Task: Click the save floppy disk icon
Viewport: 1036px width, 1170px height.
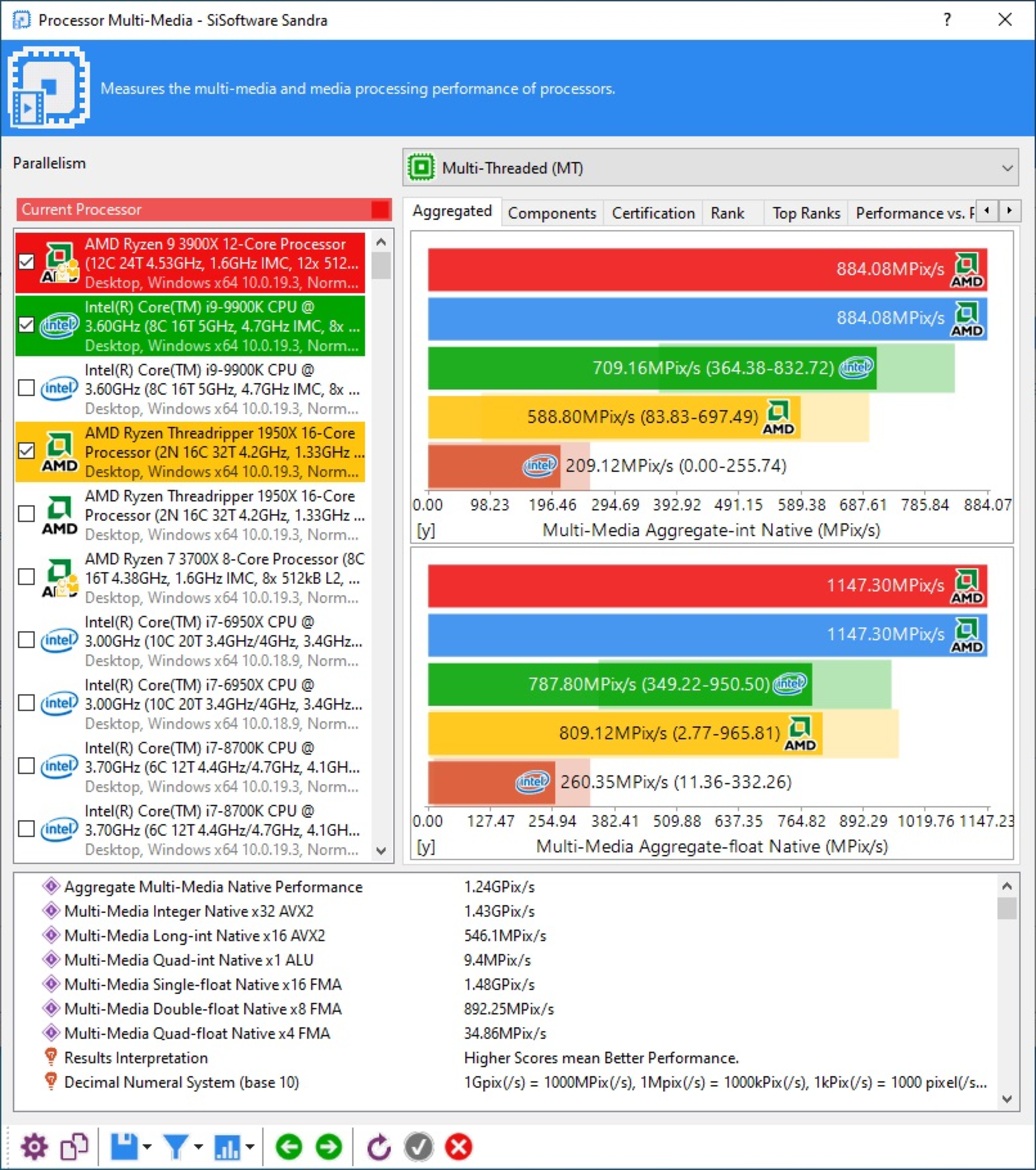Action: (x=124, y=1147)
